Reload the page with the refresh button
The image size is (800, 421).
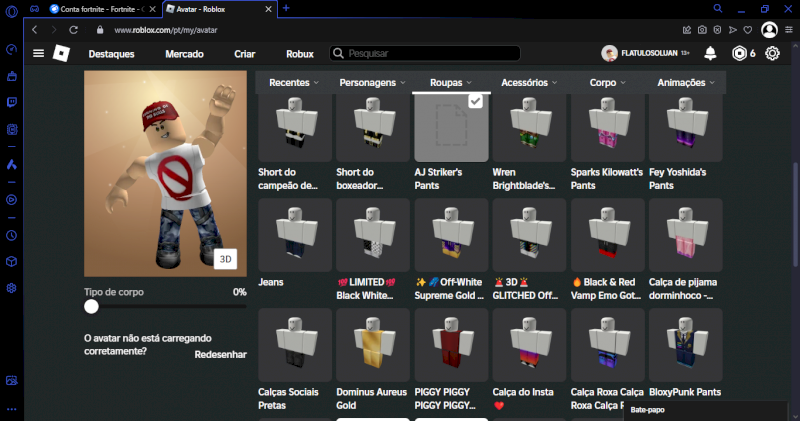pyautogui.click(x=73, y=30)
